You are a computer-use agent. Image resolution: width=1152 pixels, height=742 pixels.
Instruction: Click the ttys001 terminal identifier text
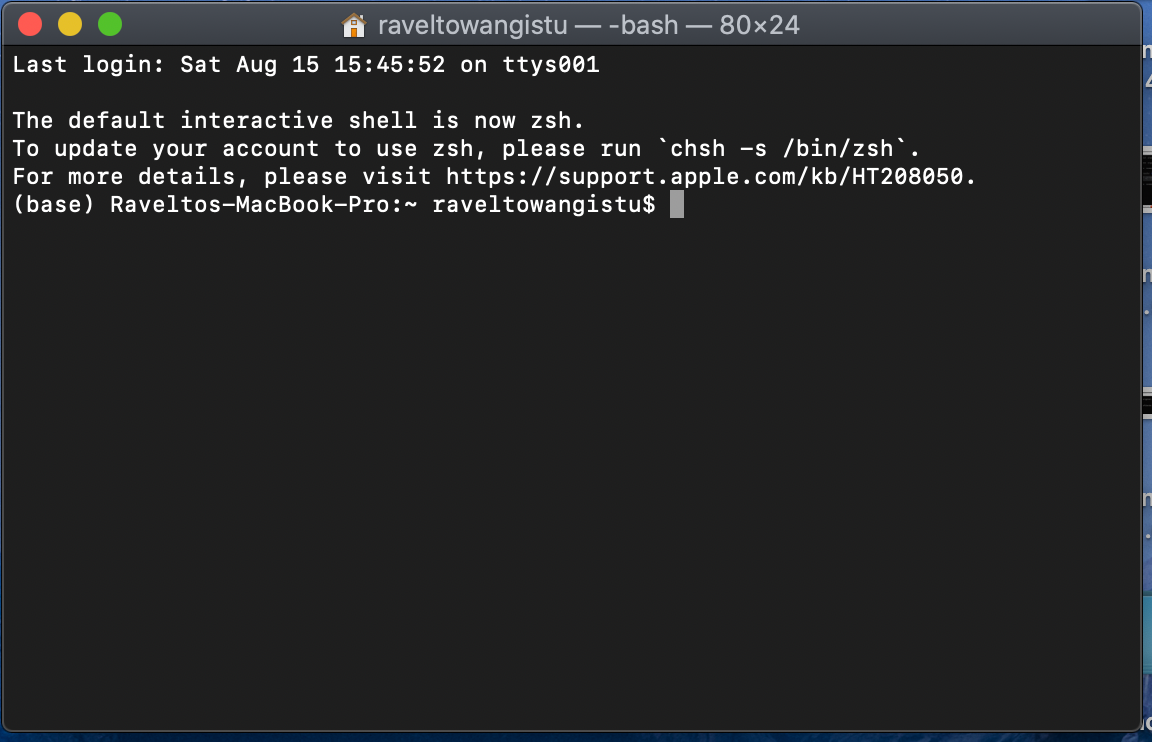(550, 64)
